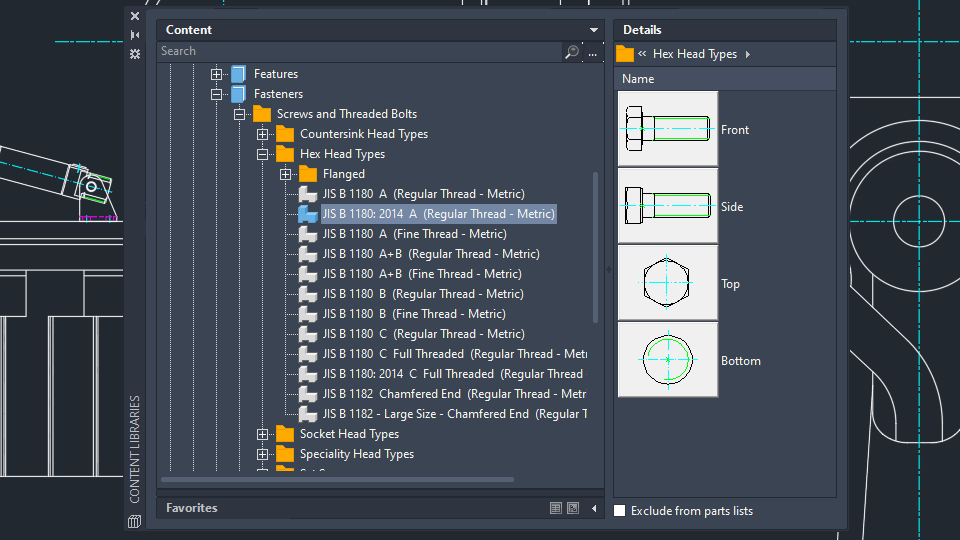
Task: Click the horizontal scrollbar in Content tree
Action: [x=337, y=479]
